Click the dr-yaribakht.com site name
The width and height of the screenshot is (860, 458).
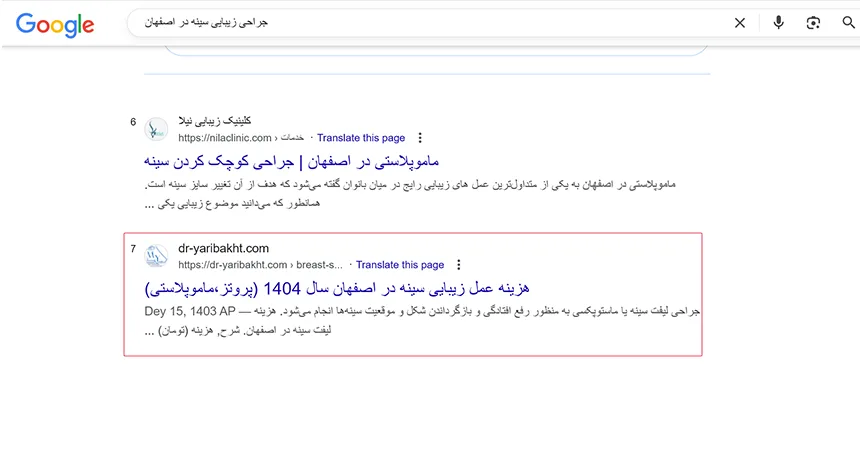coord(224,248)
